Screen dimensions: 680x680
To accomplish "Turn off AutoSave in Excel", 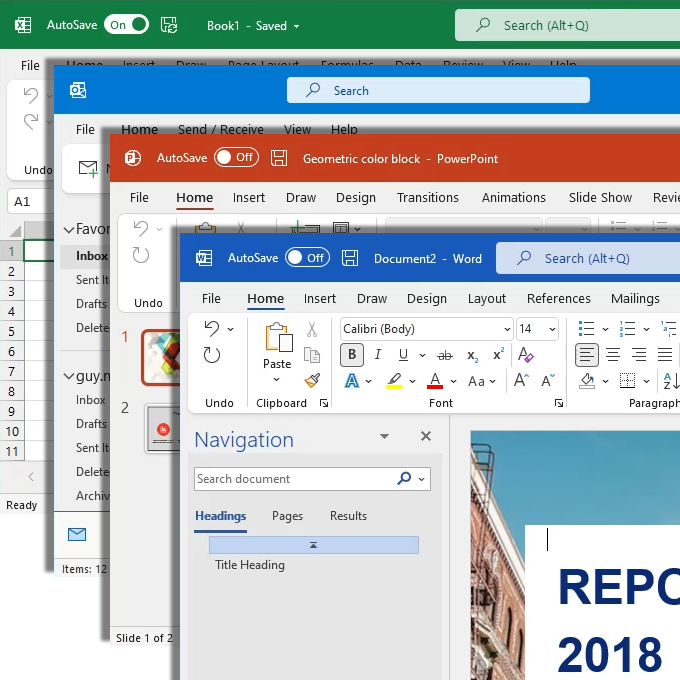I will (126, 25).
